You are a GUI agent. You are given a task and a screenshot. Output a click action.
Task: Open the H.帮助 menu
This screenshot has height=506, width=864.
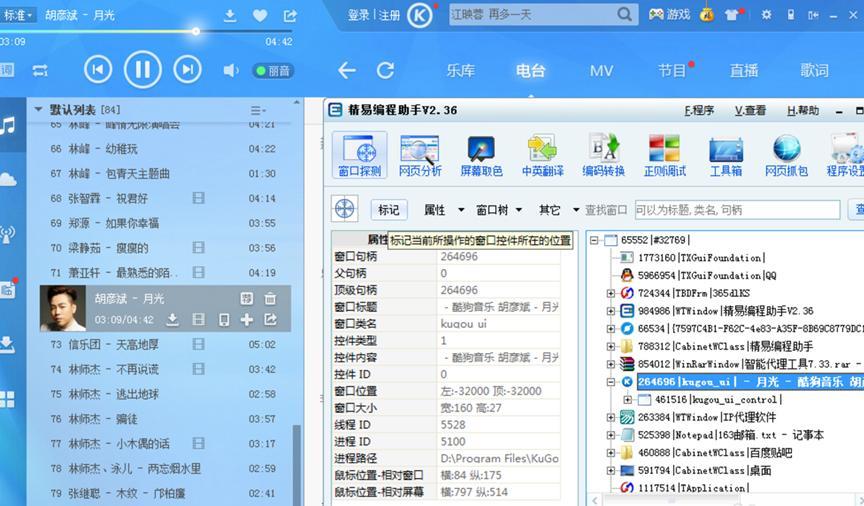[802, 110]
